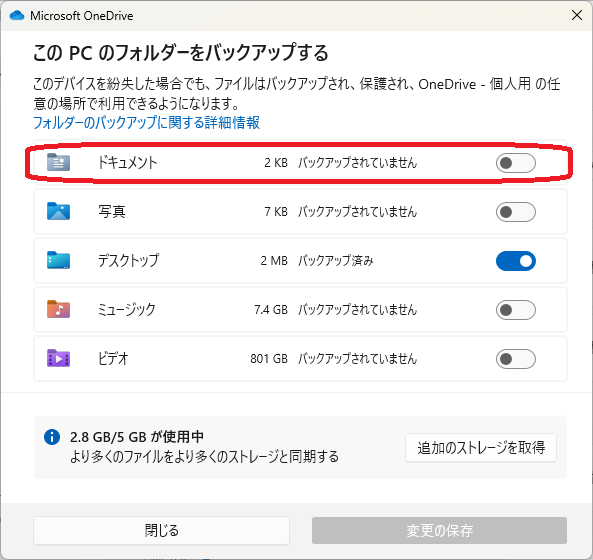Click the OneDrive cloud icon in title bar
Viewport: 593px width, 560px height.
click(17, 16)
